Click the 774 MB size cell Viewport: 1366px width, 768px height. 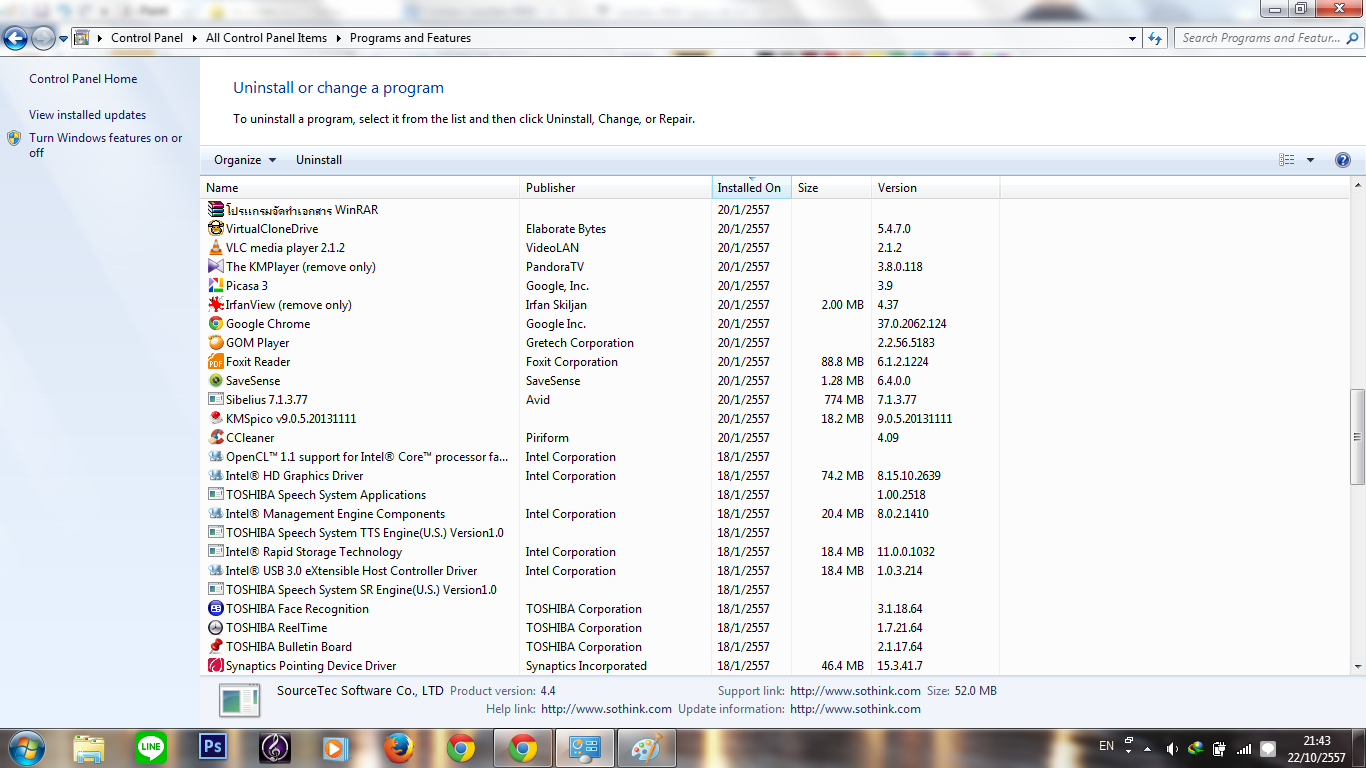tap(844, 400)
